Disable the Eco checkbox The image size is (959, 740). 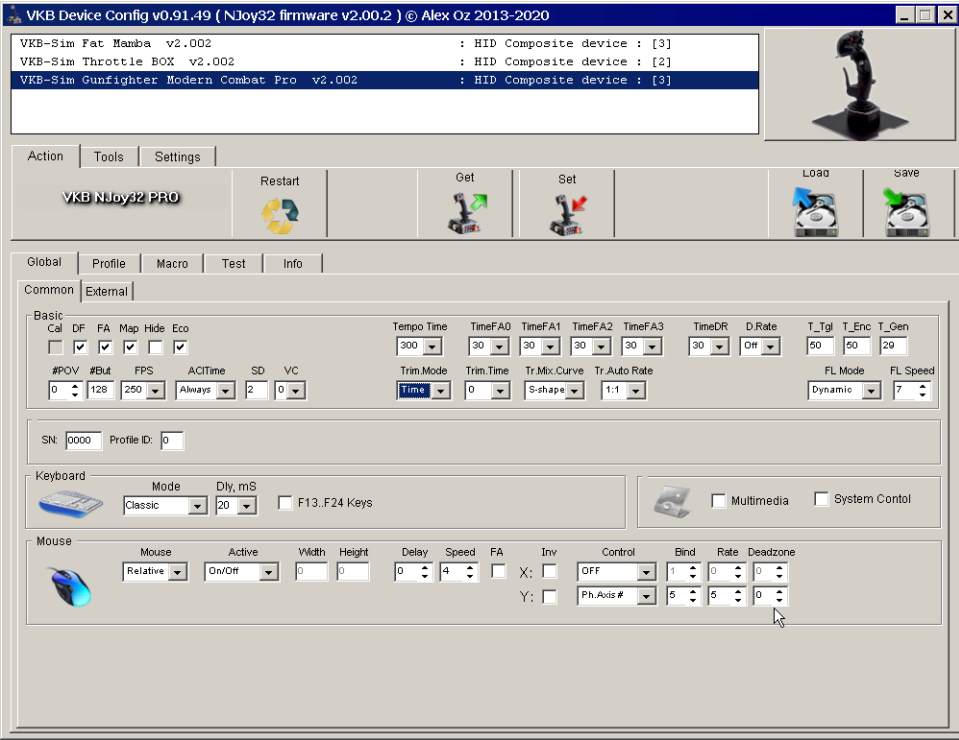[x=179, y=345]
